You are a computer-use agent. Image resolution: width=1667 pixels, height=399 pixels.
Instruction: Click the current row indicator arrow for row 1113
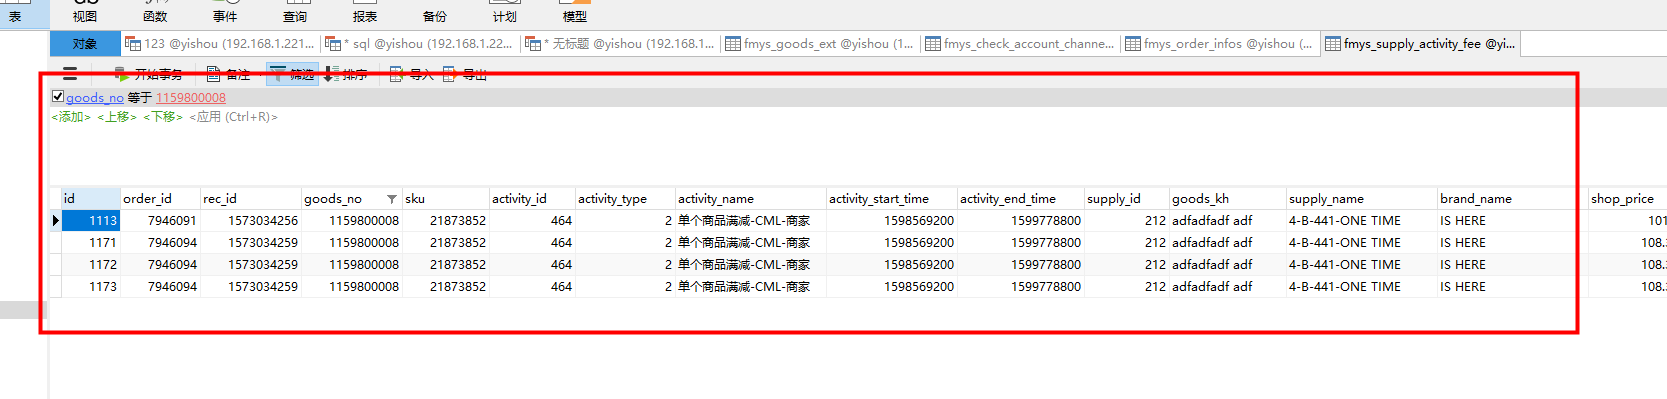56,220
